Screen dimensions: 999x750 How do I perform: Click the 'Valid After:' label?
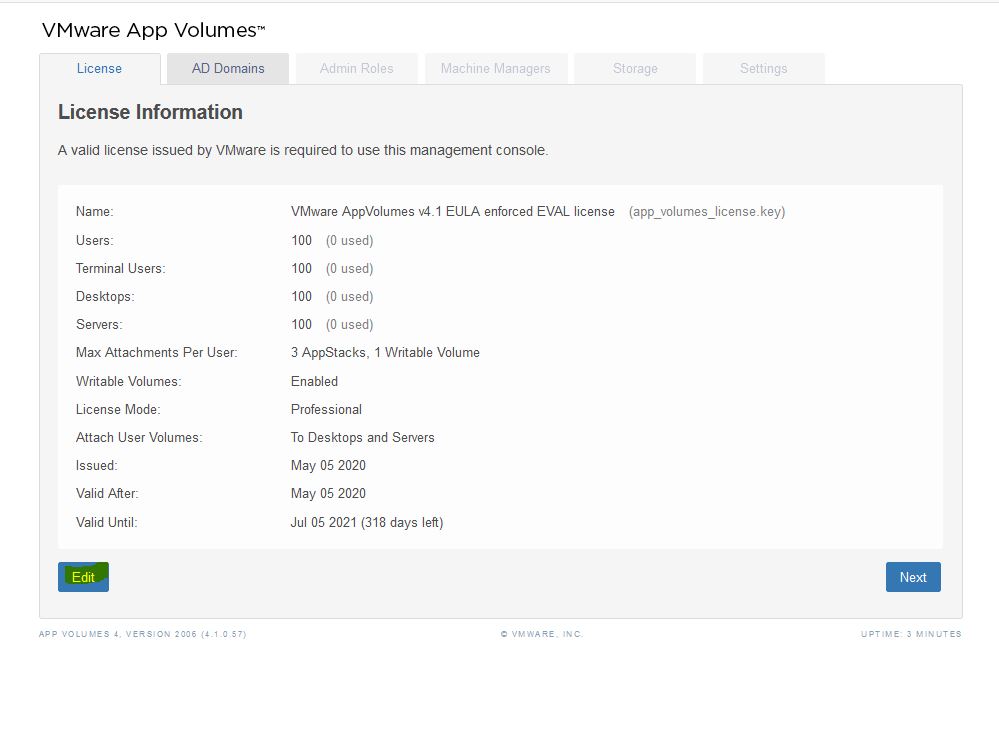pos(107,493)
